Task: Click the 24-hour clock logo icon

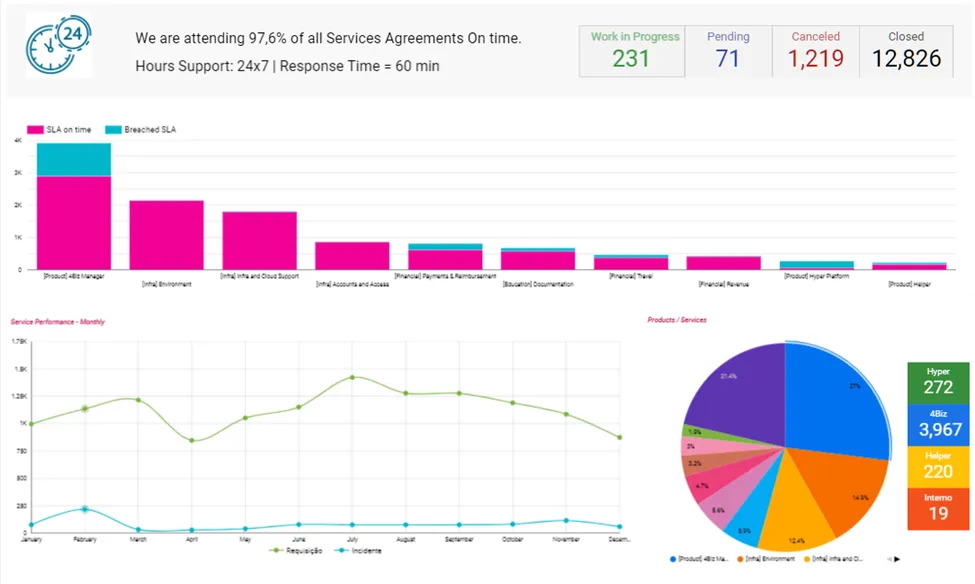Action: (59, 45)
